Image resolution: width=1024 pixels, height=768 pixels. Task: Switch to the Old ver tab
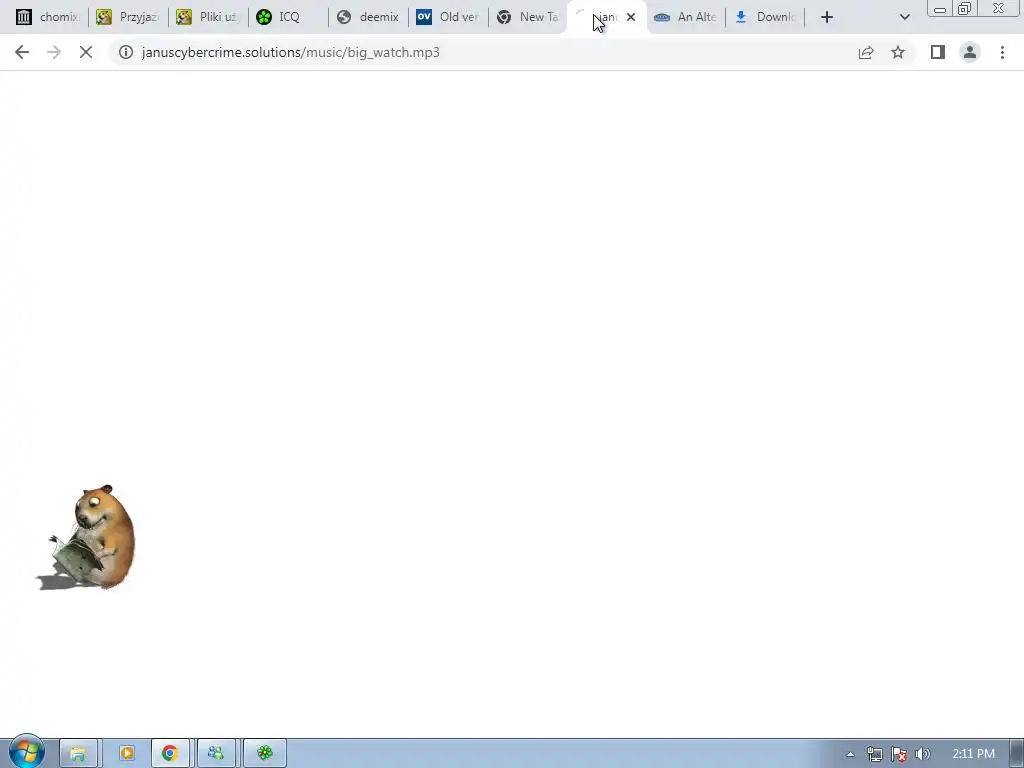pyautogui.click(x=448, y=17)
